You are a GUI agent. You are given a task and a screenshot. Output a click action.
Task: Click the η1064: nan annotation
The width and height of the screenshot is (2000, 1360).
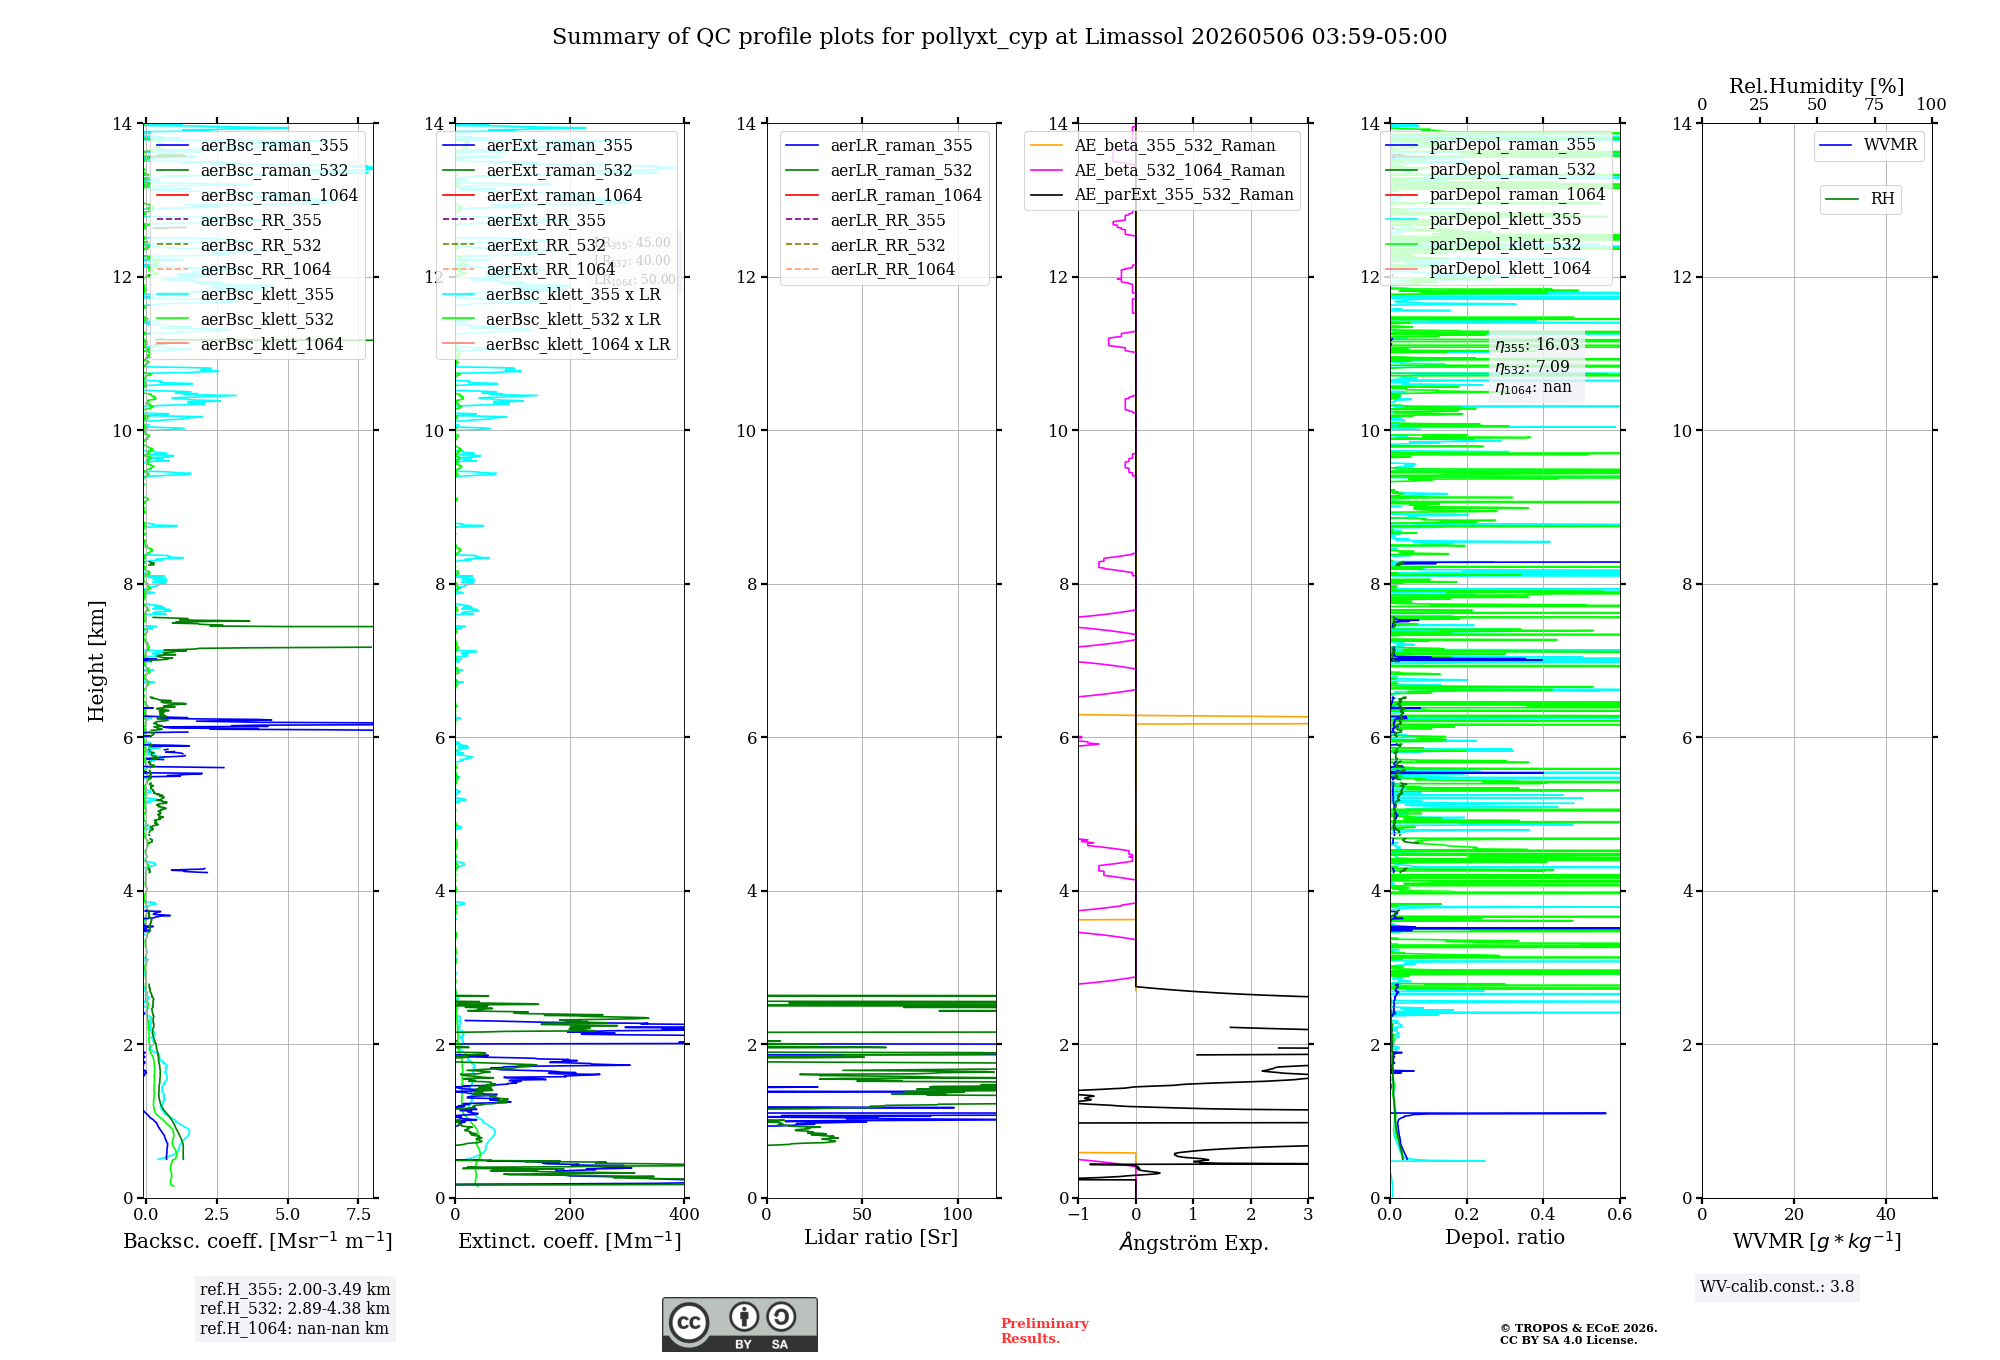point(1533,388)
